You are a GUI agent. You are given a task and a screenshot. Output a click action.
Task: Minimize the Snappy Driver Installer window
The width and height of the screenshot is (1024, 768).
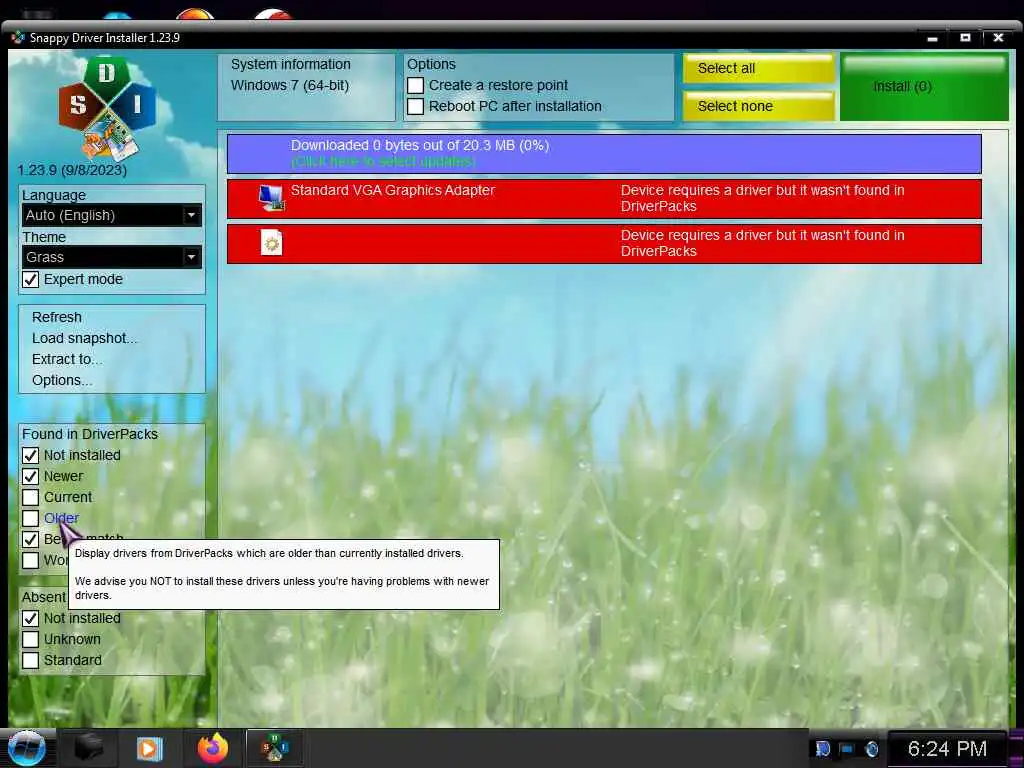point(933,39)
